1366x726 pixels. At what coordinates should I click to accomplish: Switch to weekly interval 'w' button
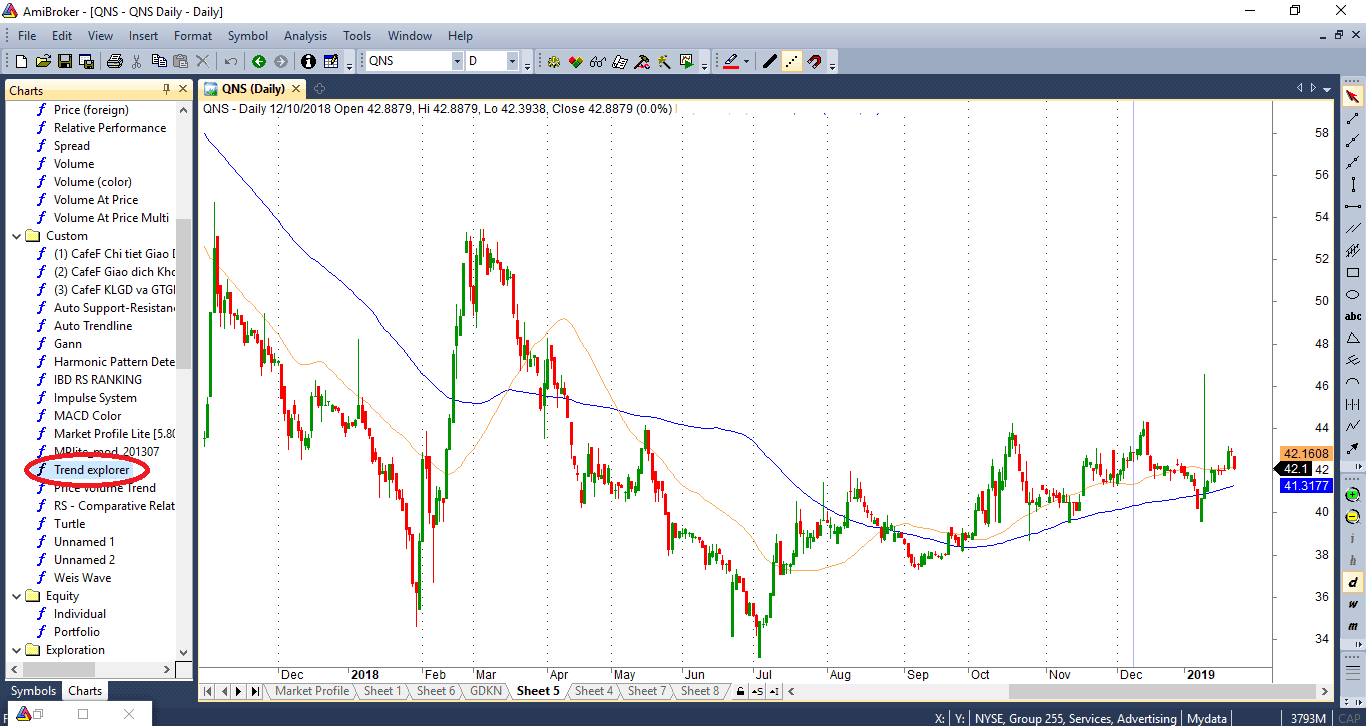tap(1353, 604)
